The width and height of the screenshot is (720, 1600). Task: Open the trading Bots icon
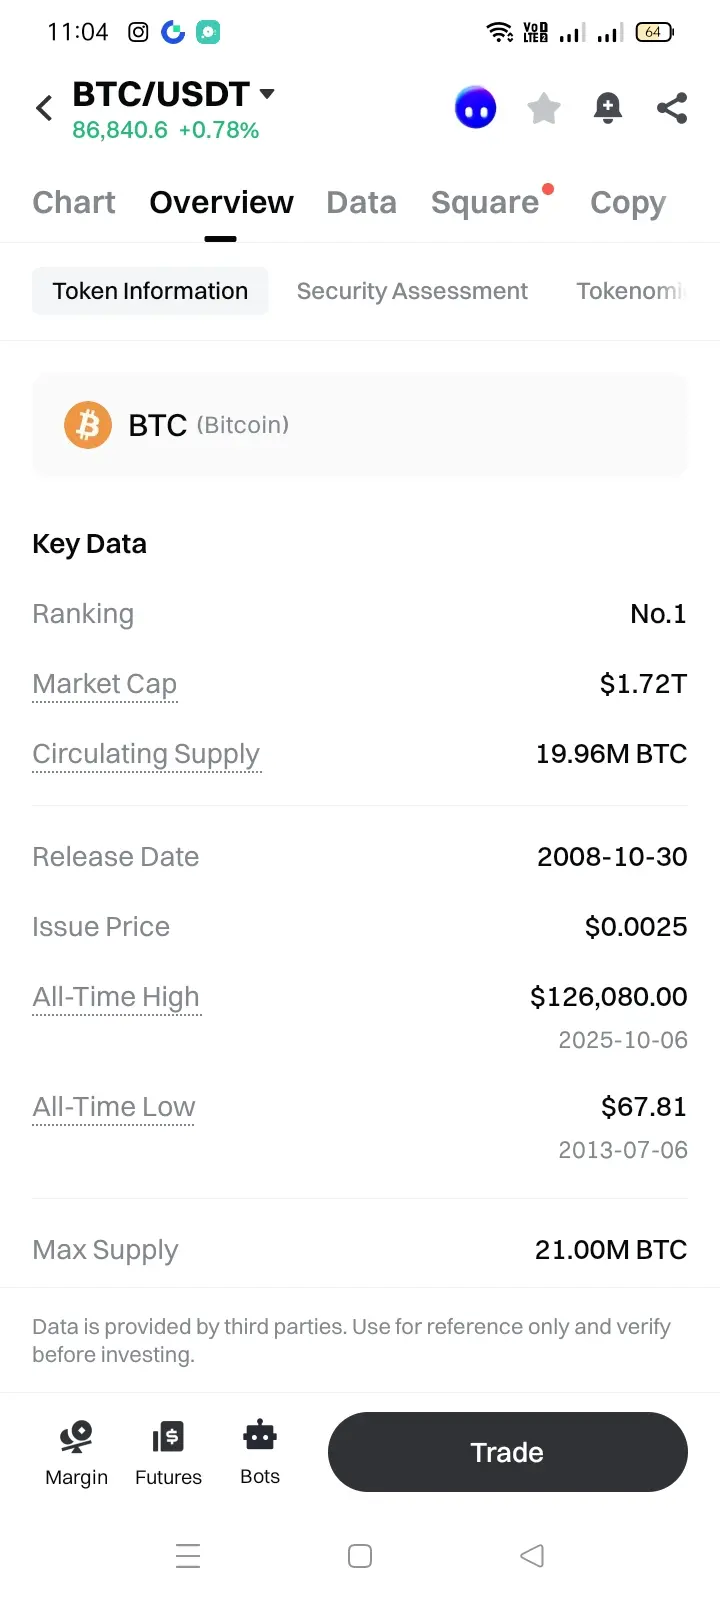[x=260, y=1451]
